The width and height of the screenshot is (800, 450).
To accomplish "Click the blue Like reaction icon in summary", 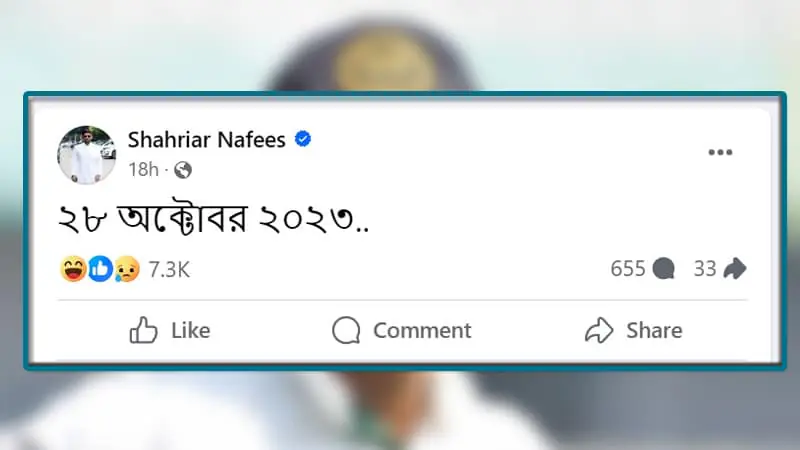I will [99, 268].
